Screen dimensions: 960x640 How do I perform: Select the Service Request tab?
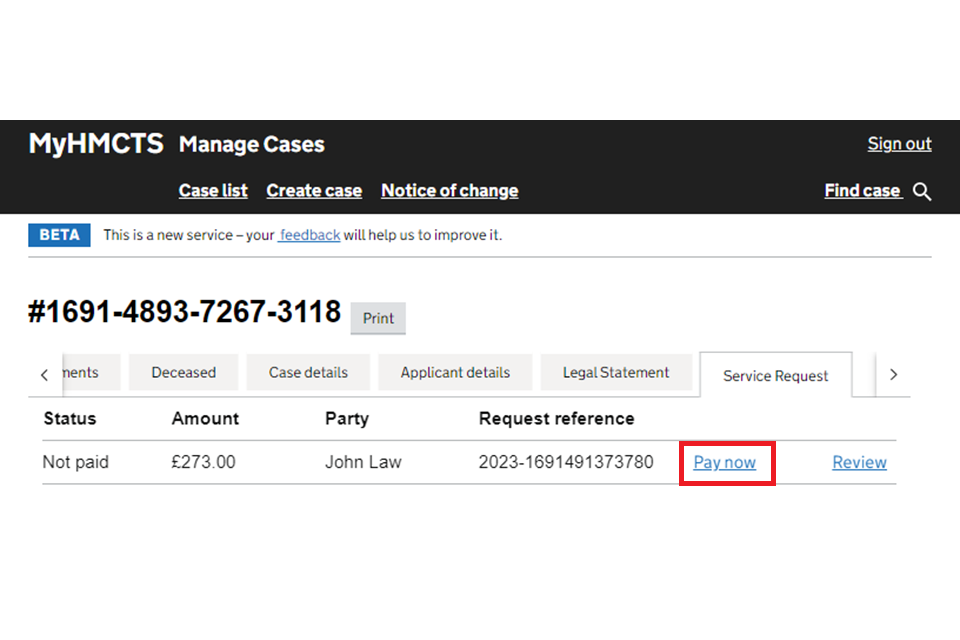[775, 376]
